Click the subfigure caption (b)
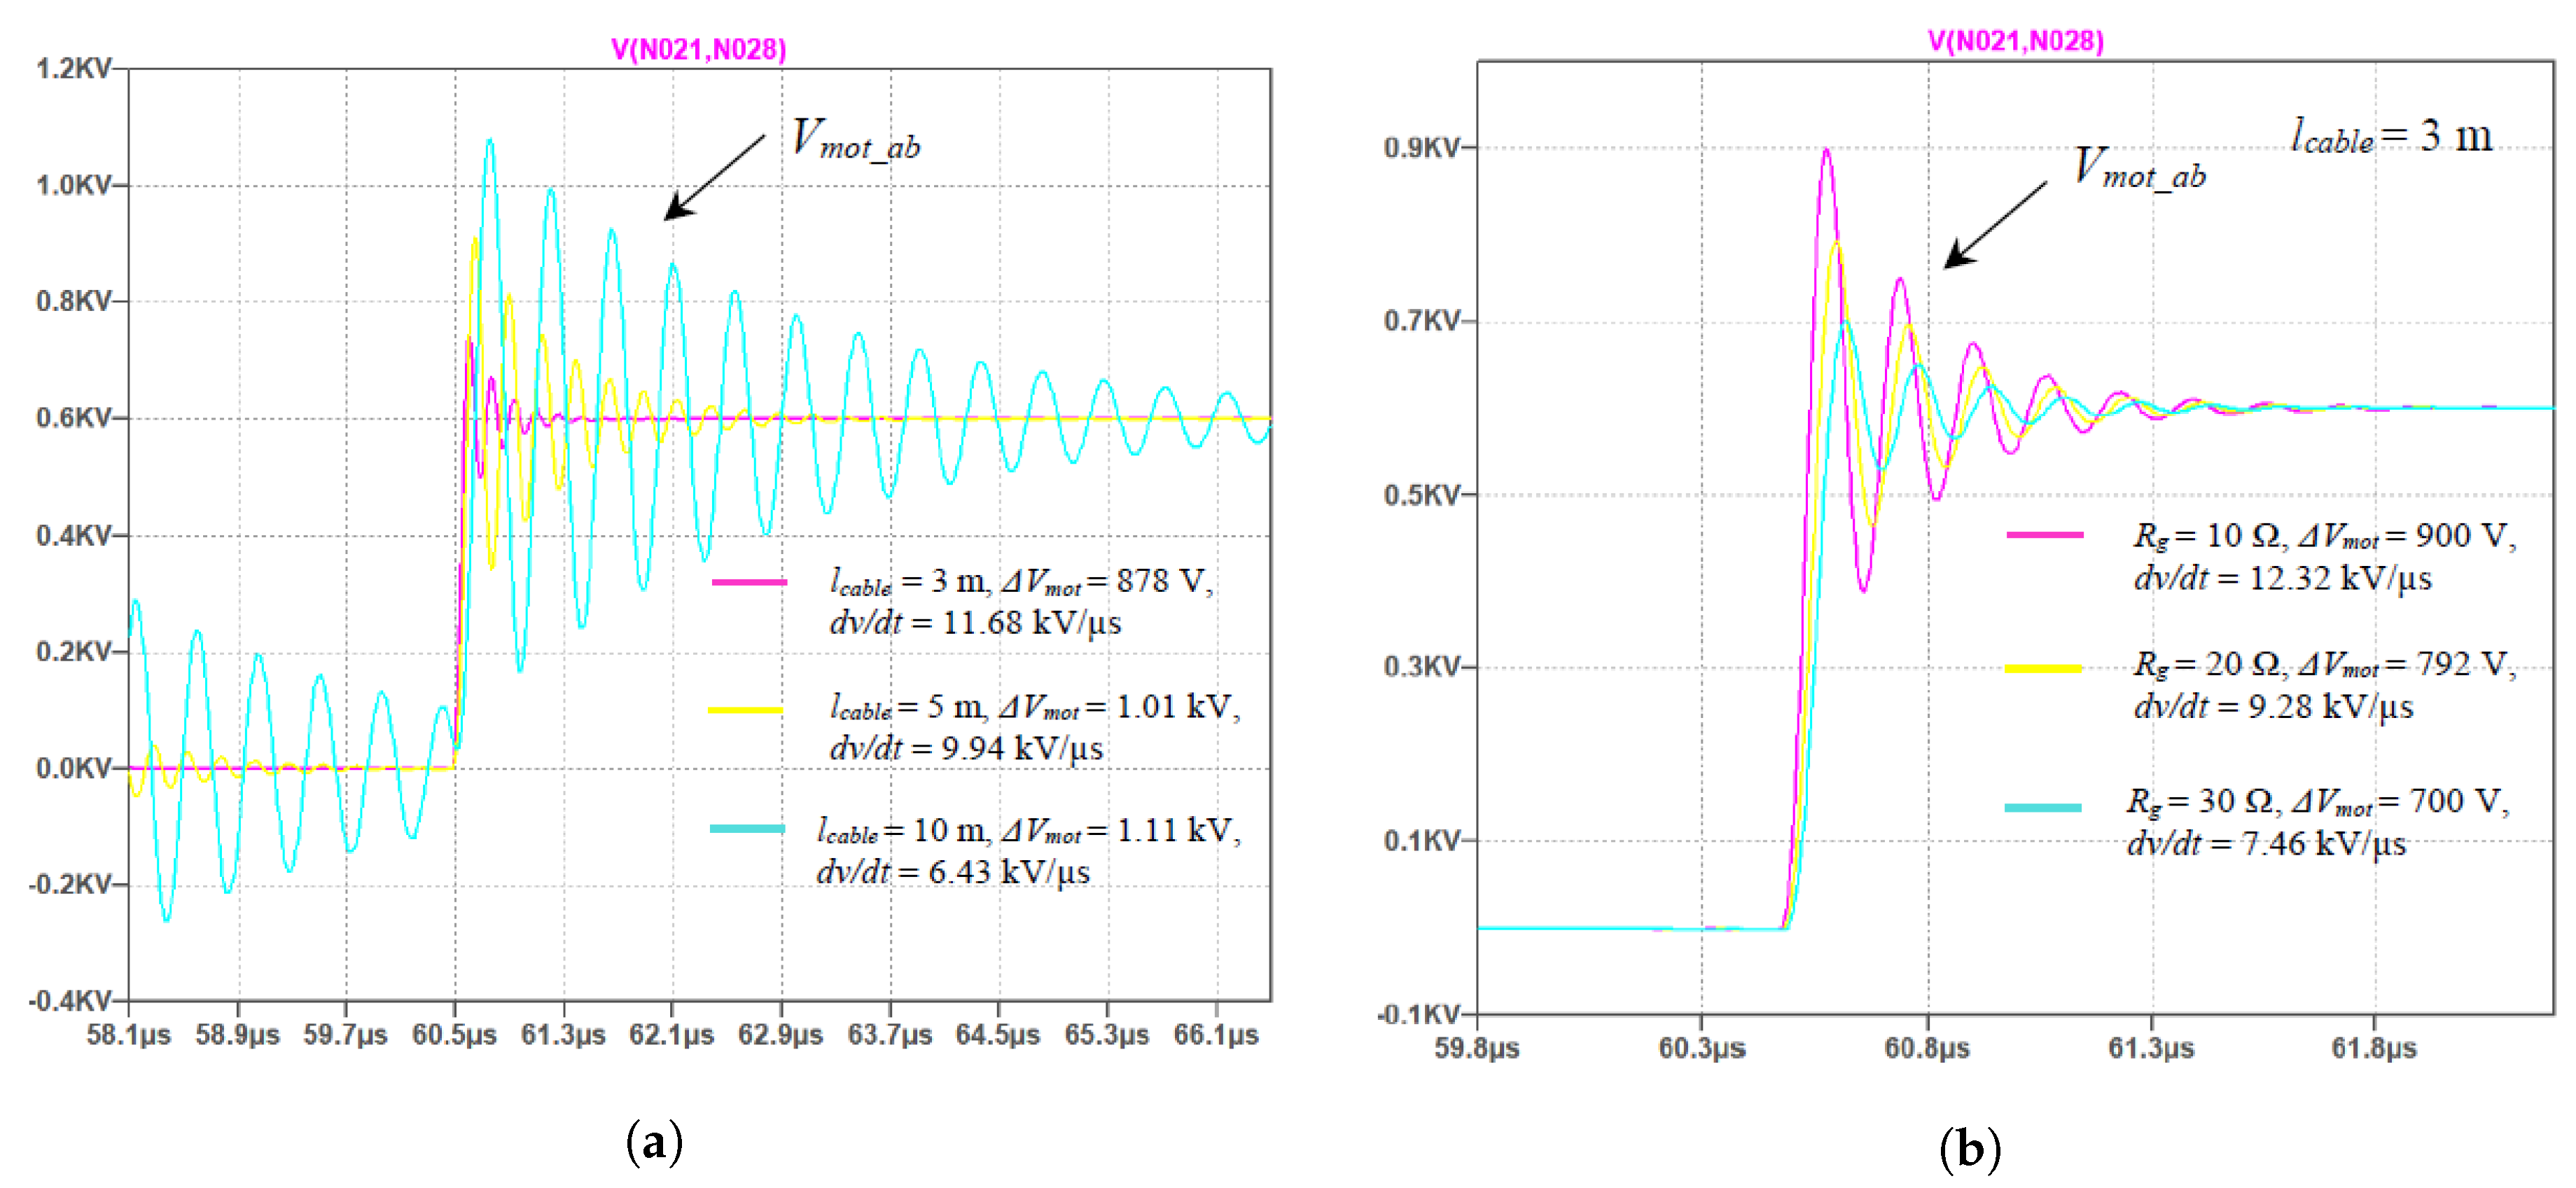 [x=1970, y=1148]
